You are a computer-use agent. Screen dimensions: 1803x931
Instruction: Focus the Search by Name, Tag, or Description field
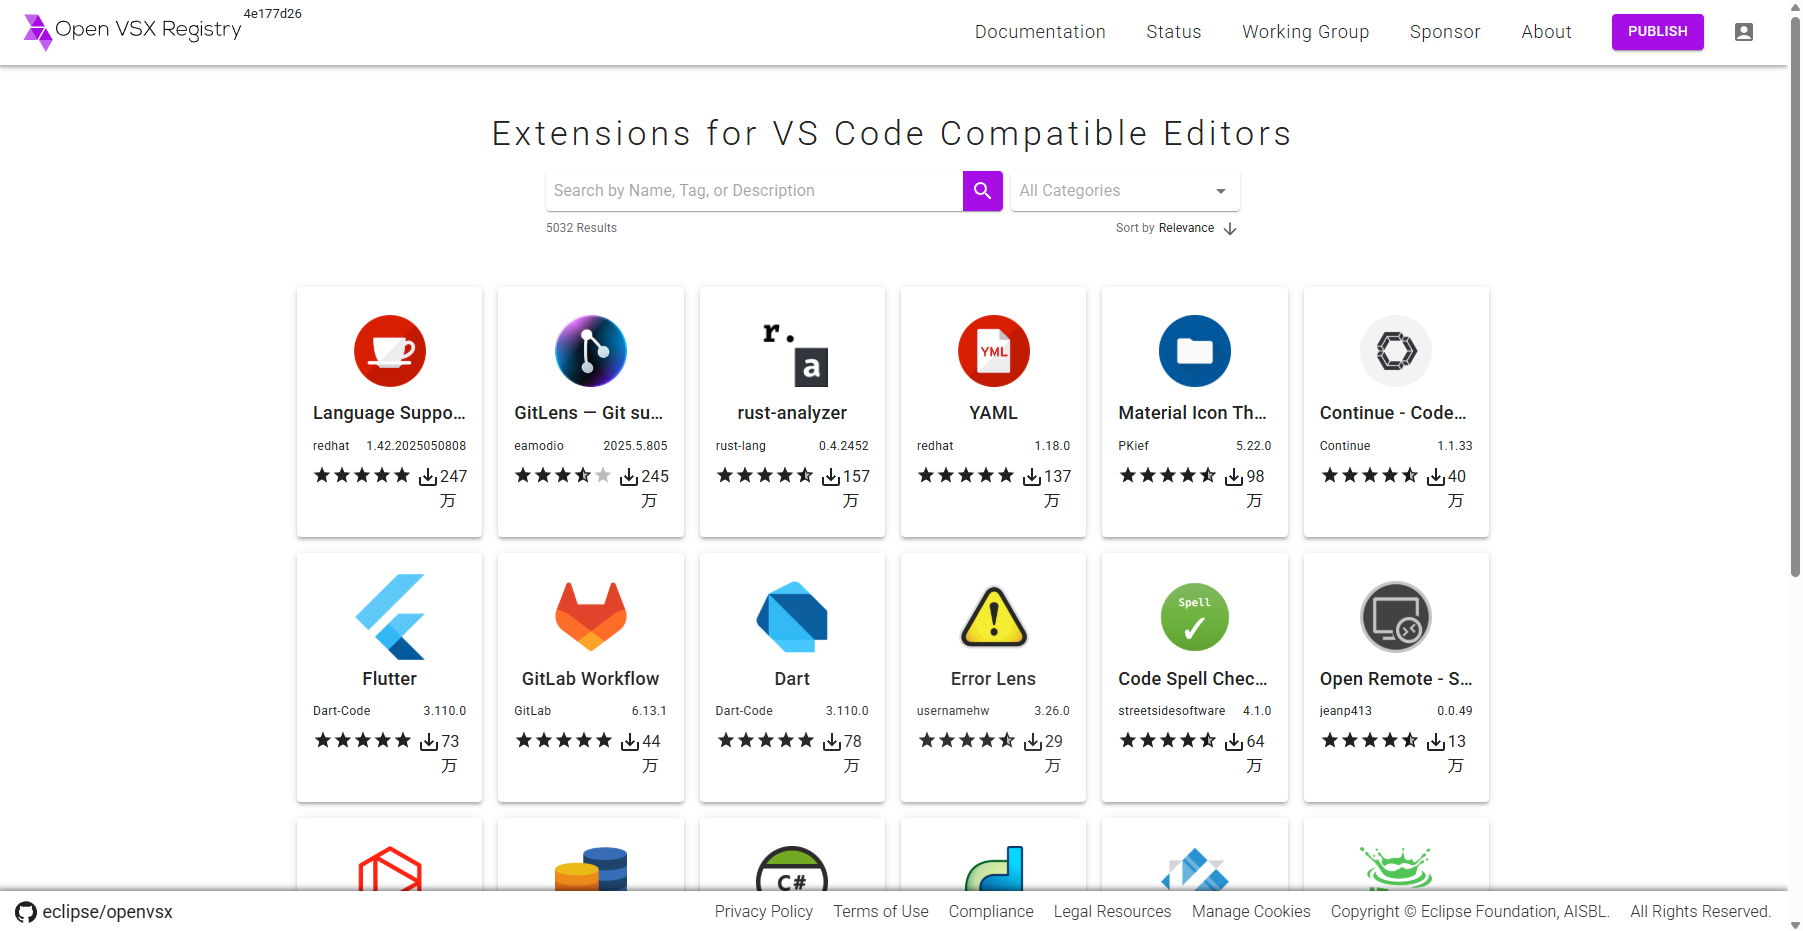[754, 191]
